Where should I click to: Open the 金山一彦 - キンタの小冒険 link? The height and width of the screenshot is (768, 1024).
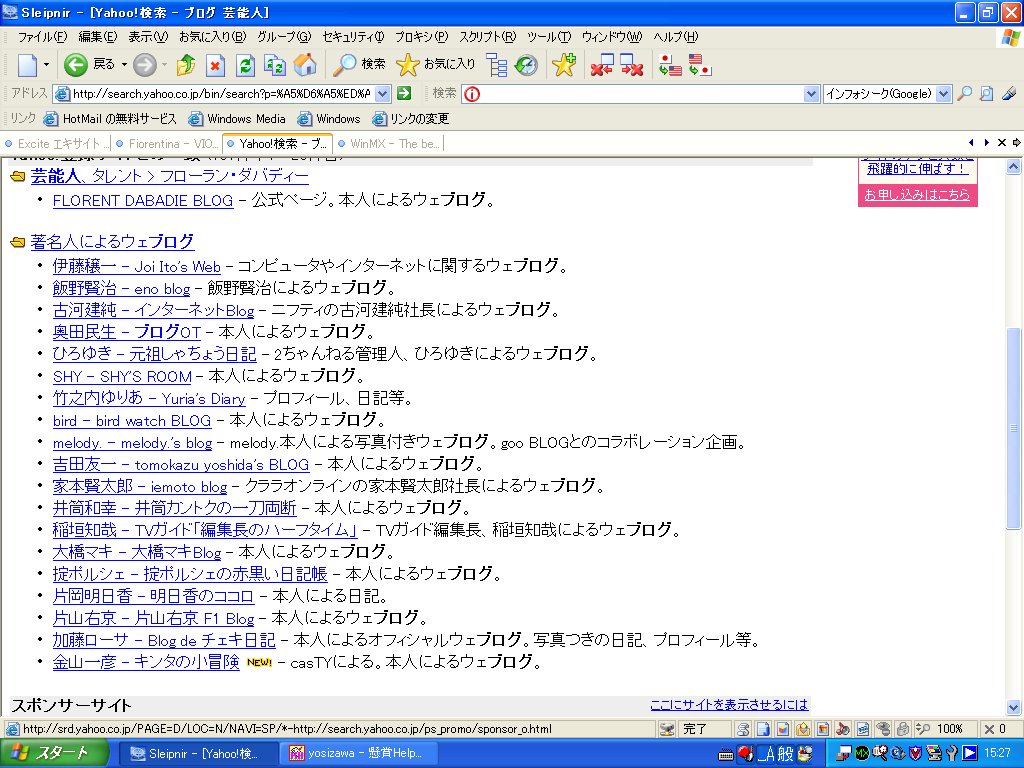tap(146, 662)
